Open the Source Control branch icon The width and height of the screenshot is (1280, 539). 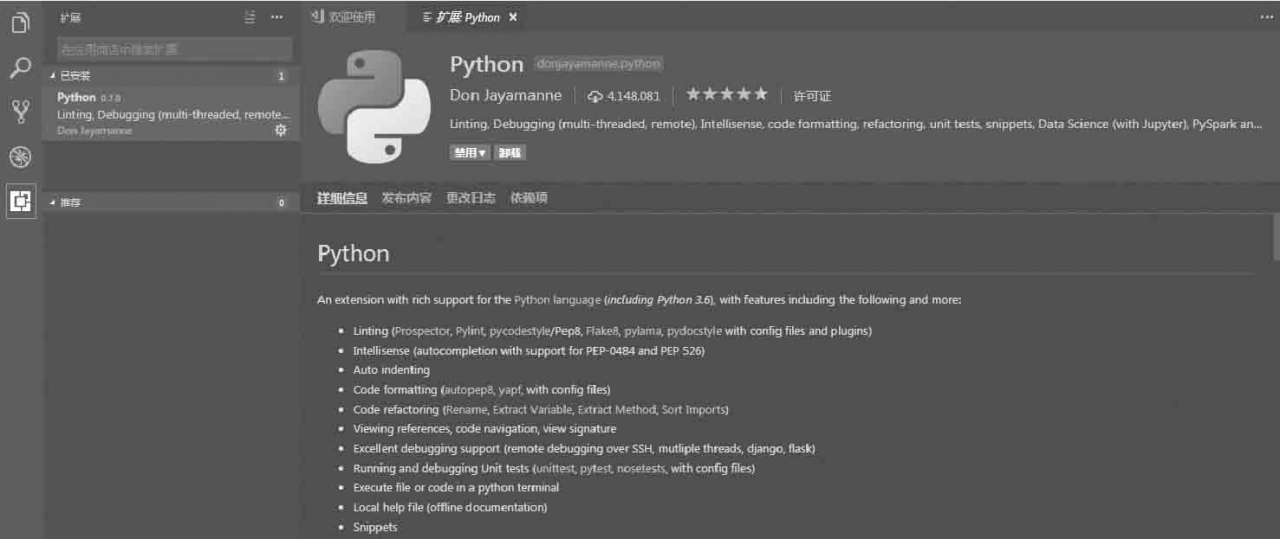click(x=20, y=111)
